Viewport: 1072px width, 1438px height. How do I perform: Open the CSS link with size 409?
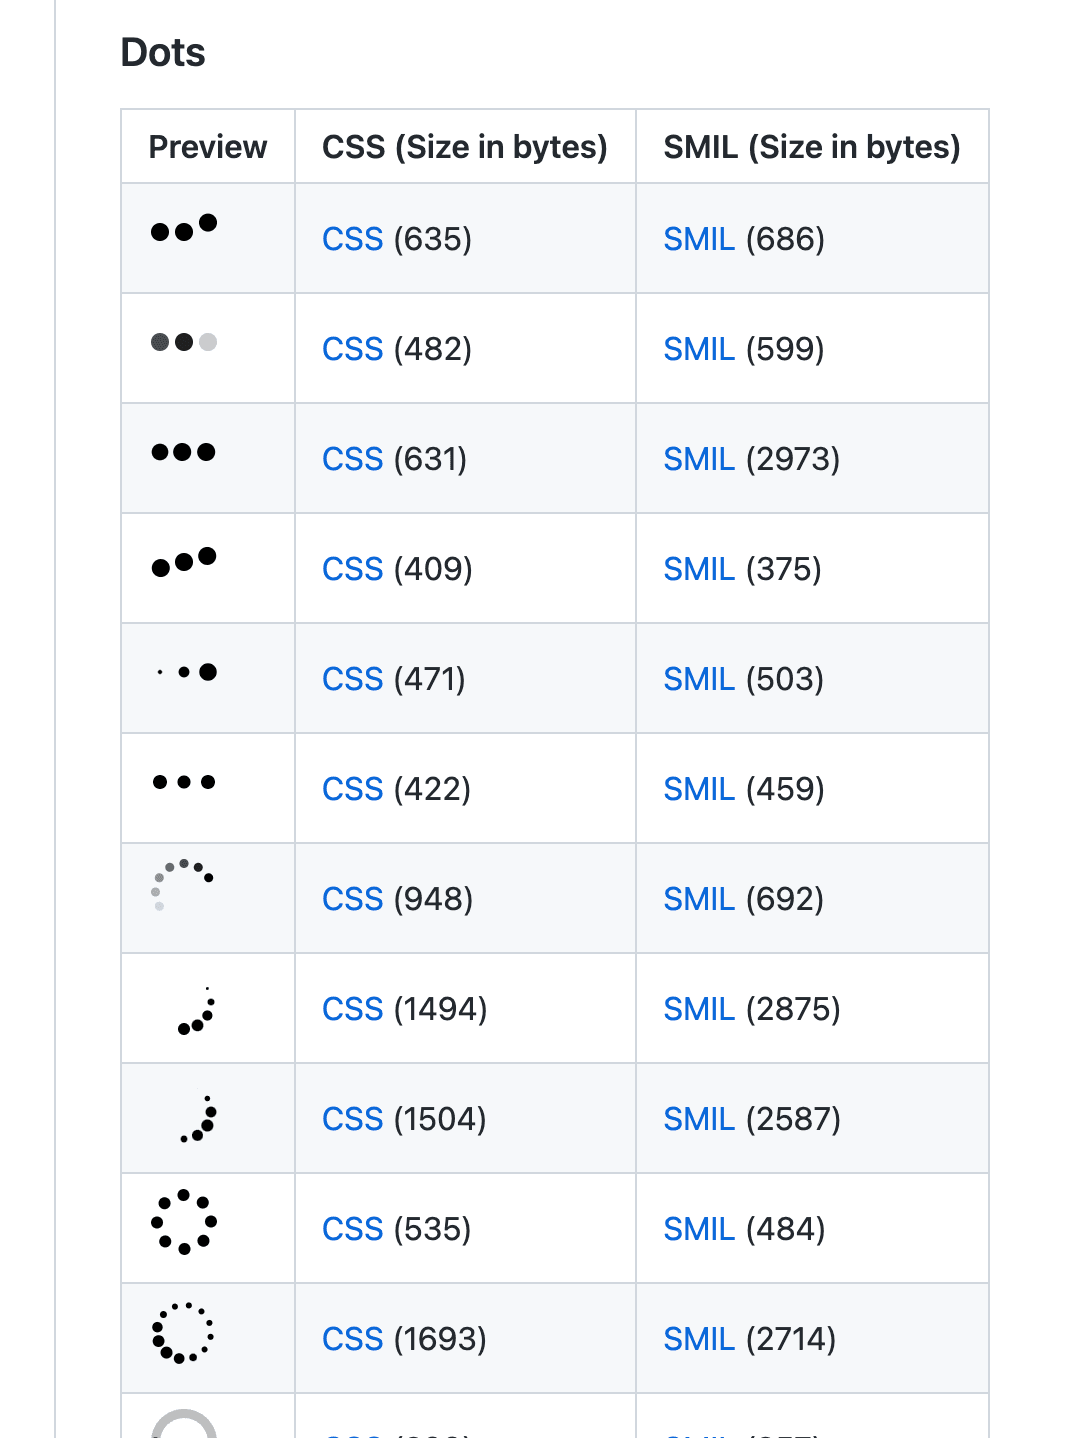point(352,569)
